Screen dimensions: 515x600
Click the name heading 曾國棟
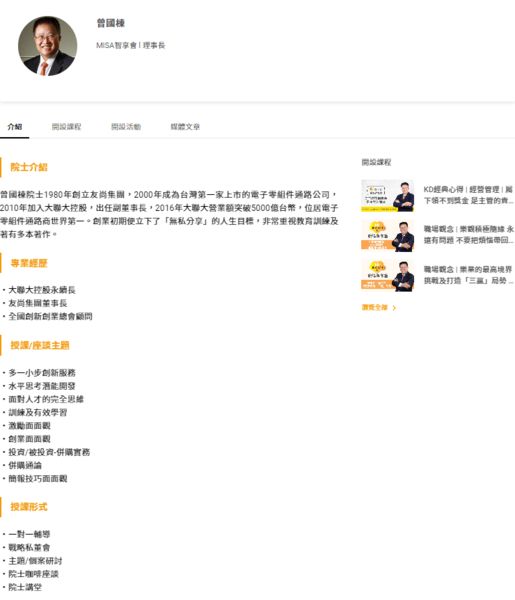pyautogui.click(x=111, y=23)
